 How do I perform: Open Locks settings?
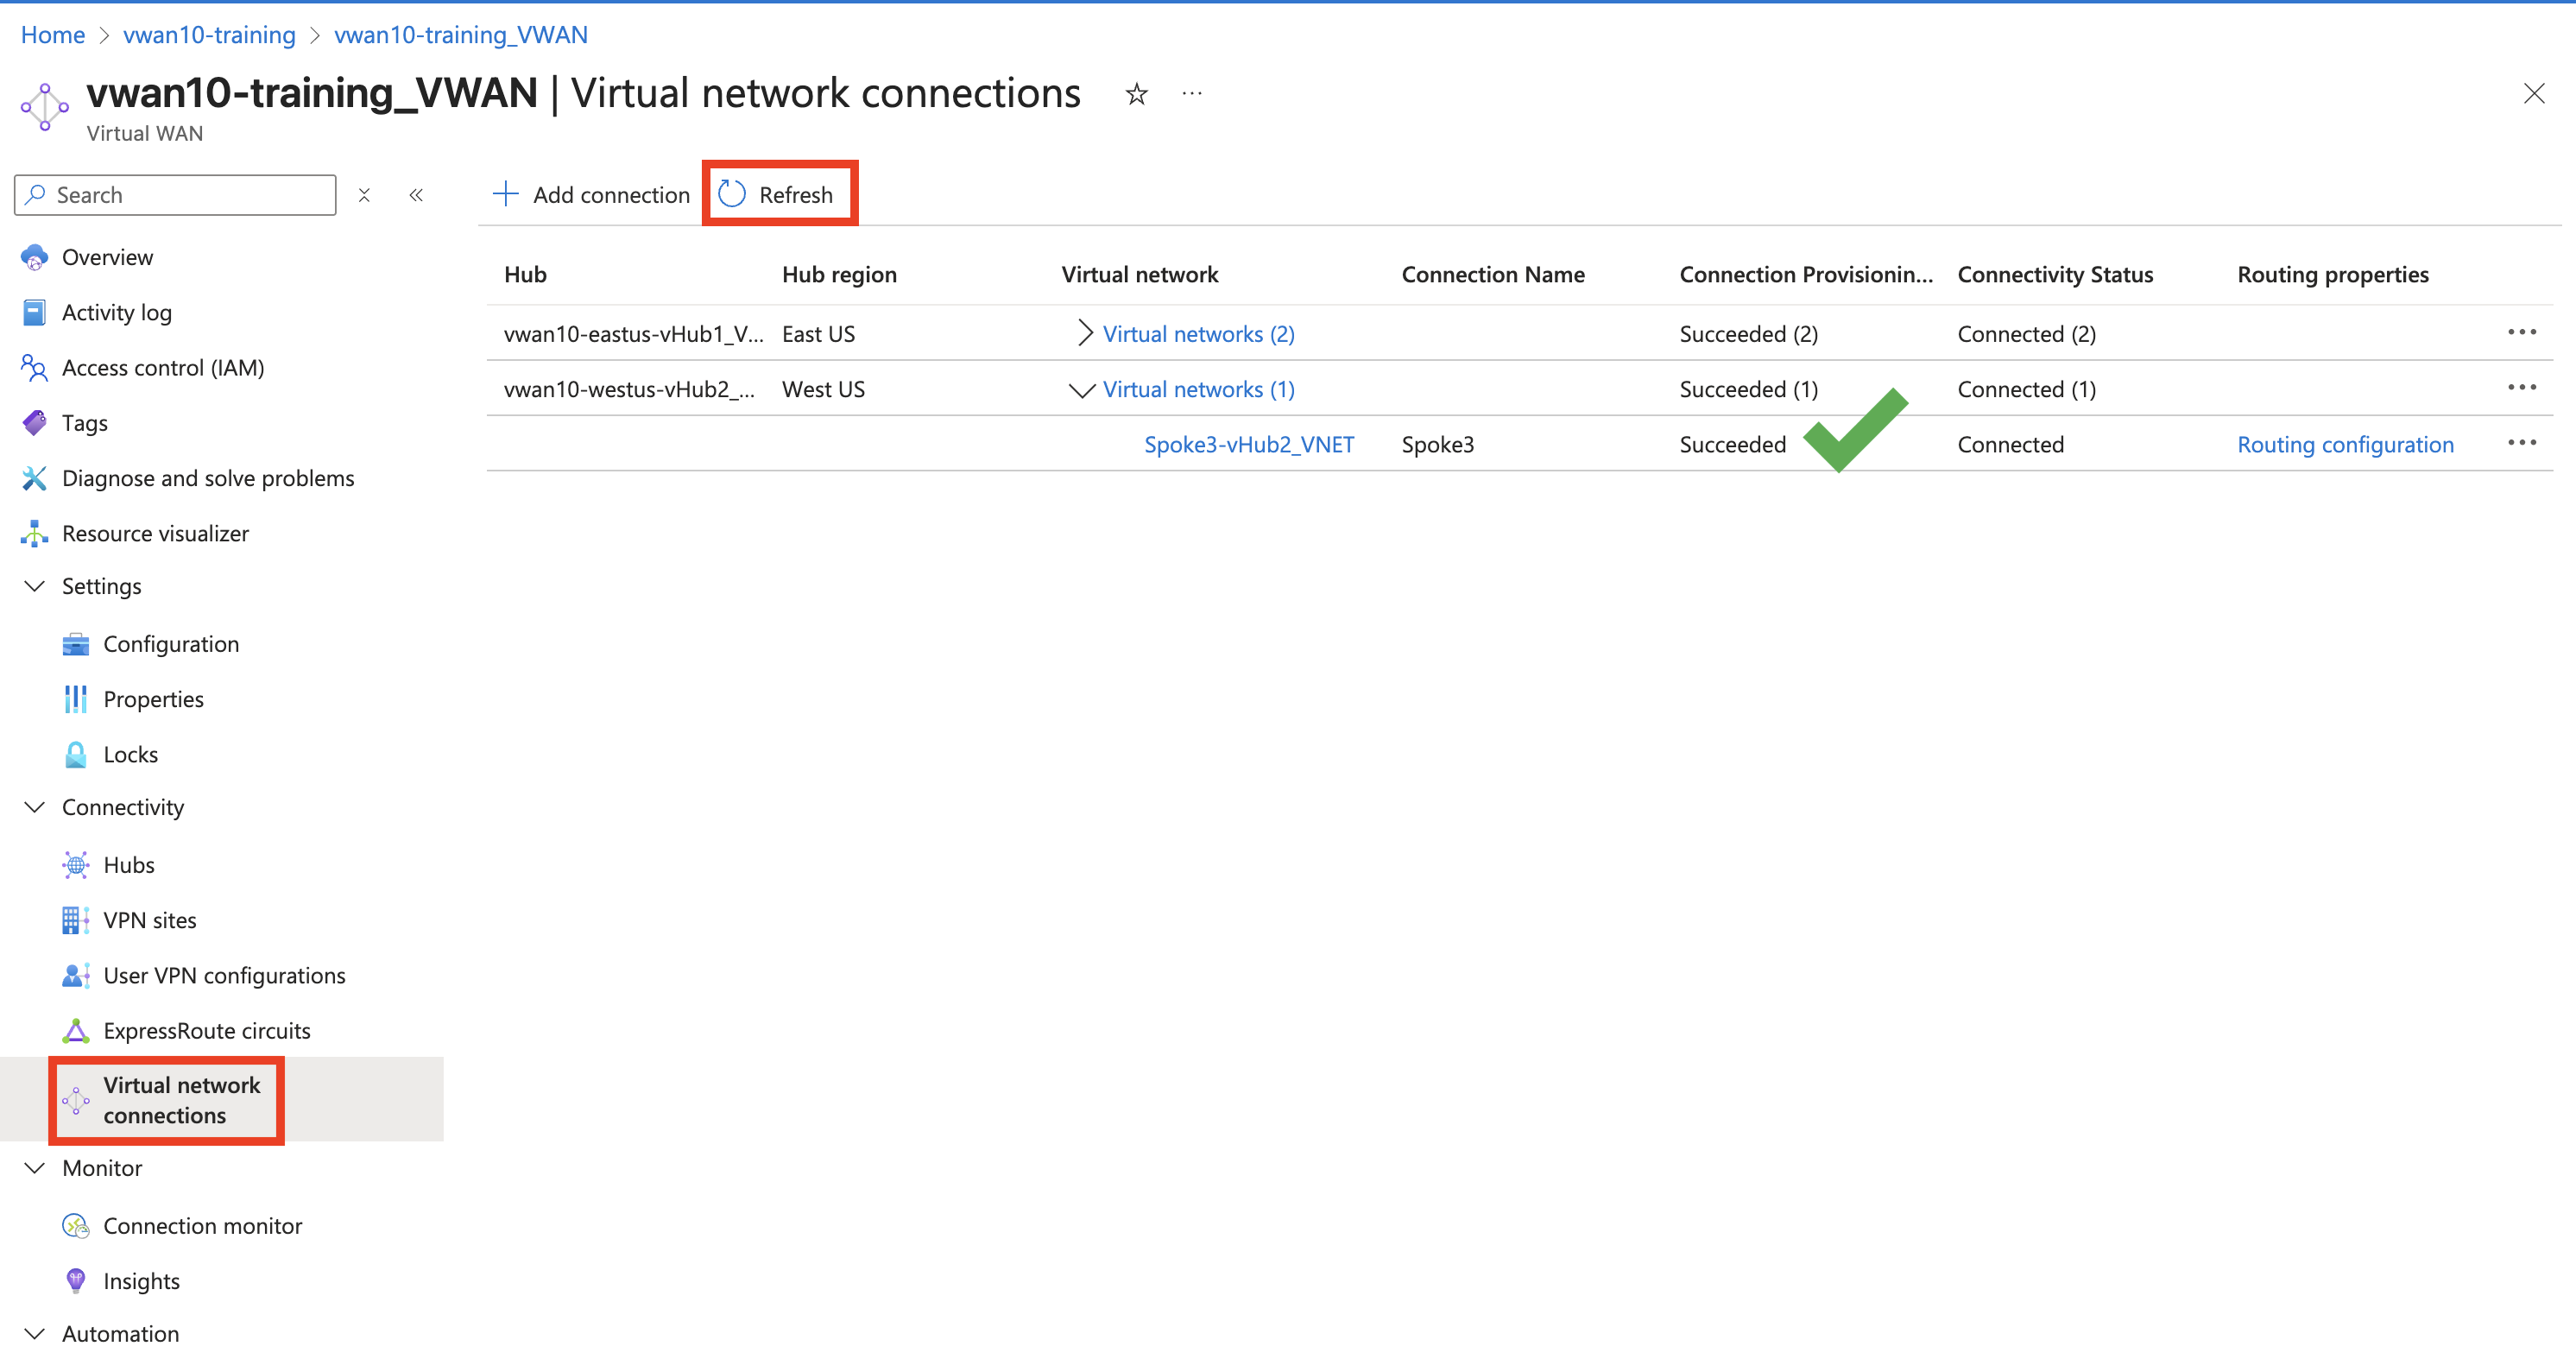click(x=130, y=754)
